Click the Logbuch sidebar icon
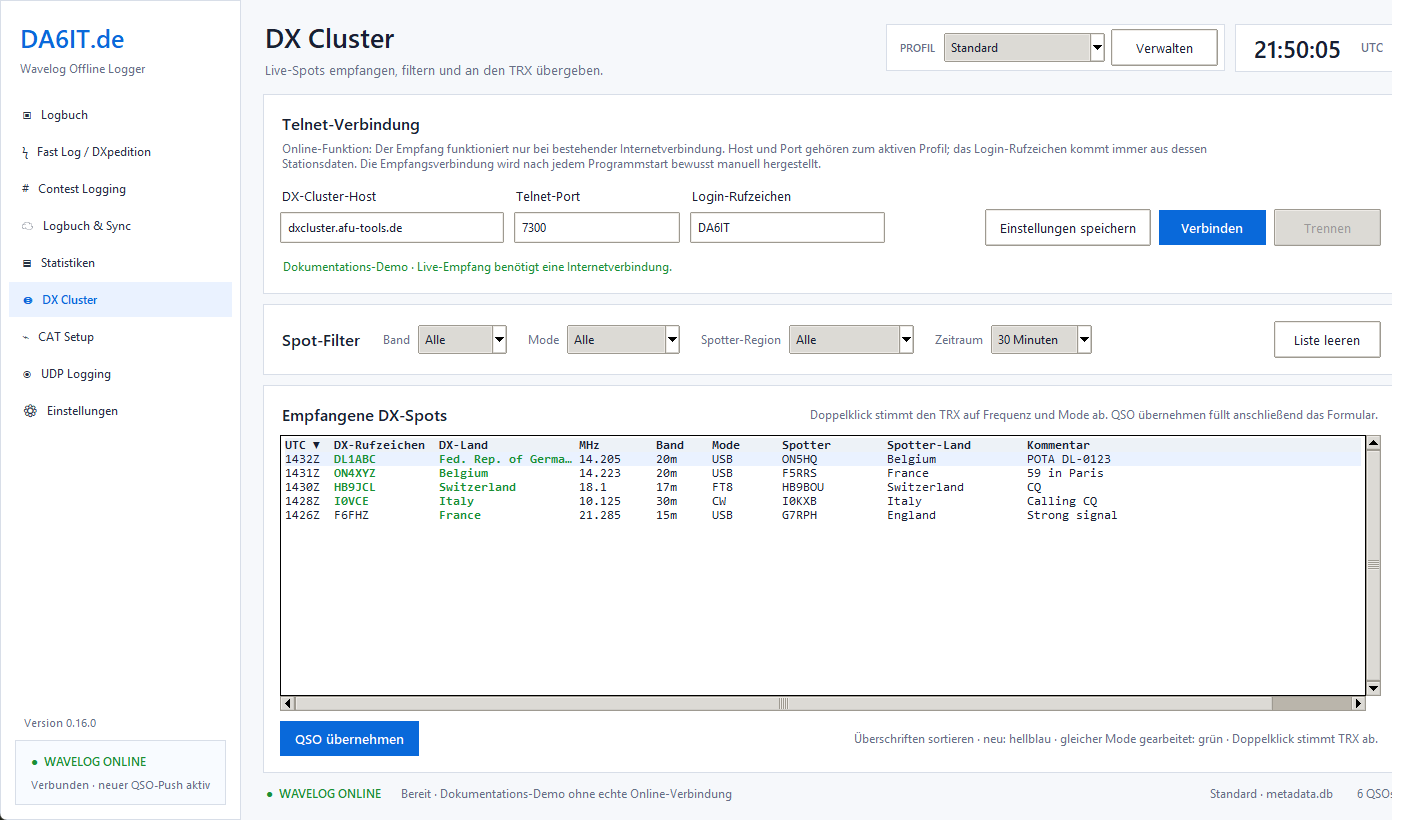 point(27,115)
